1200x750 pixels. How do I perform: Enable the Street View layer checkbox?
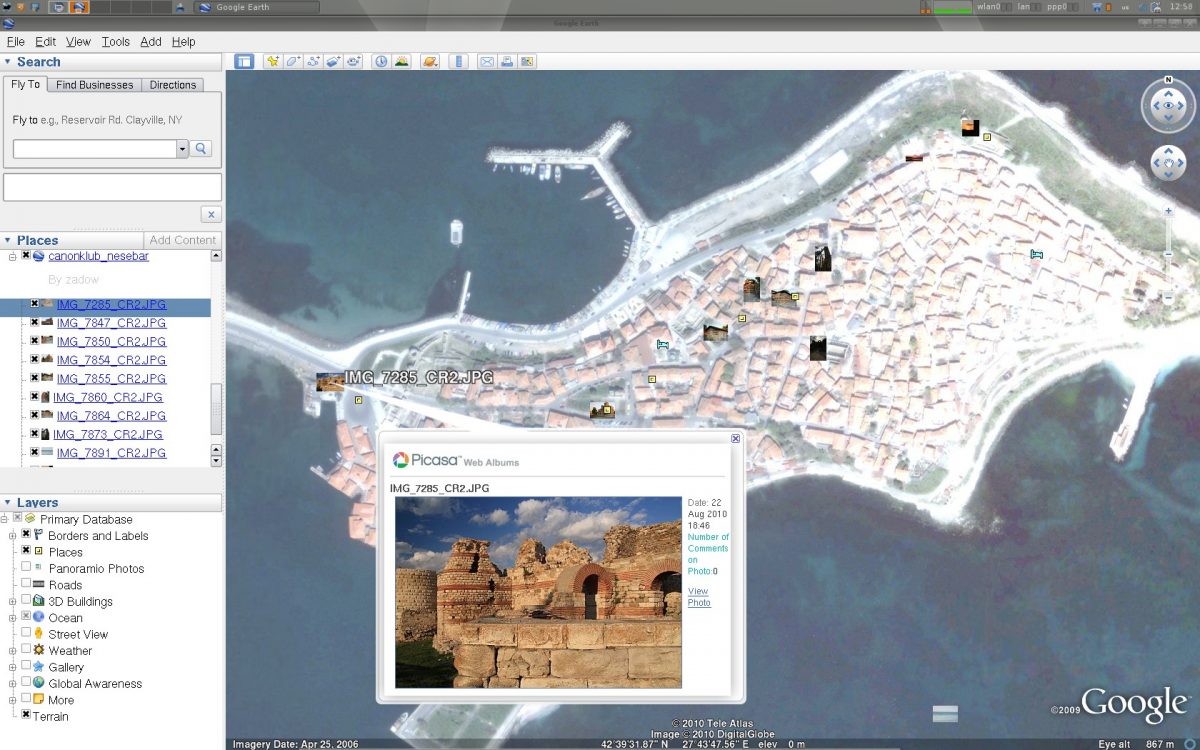(x=26, y=634)
